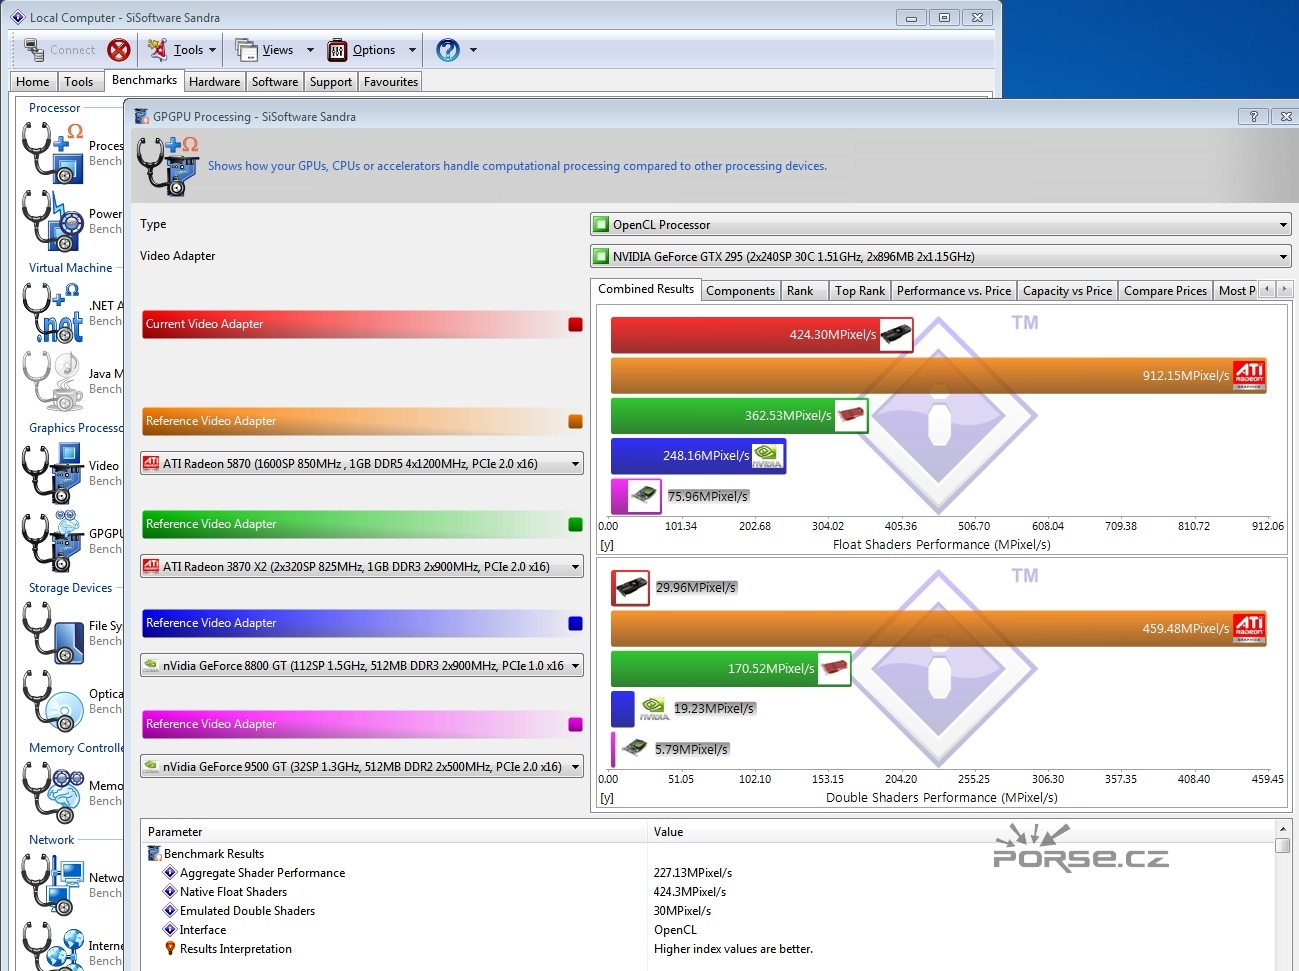Expand the Tools dropdown arrow
The image size is (1299, 971).
(x=212, y=50)
